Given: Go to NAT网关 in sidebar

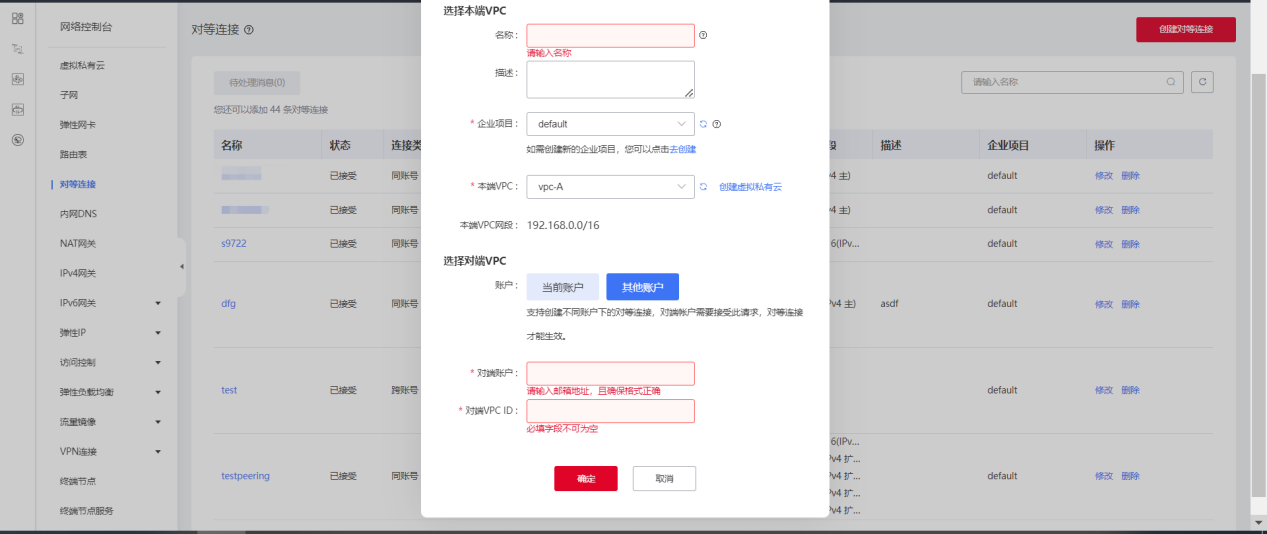Looking at the screenshot, I should (x=78, y=243).
